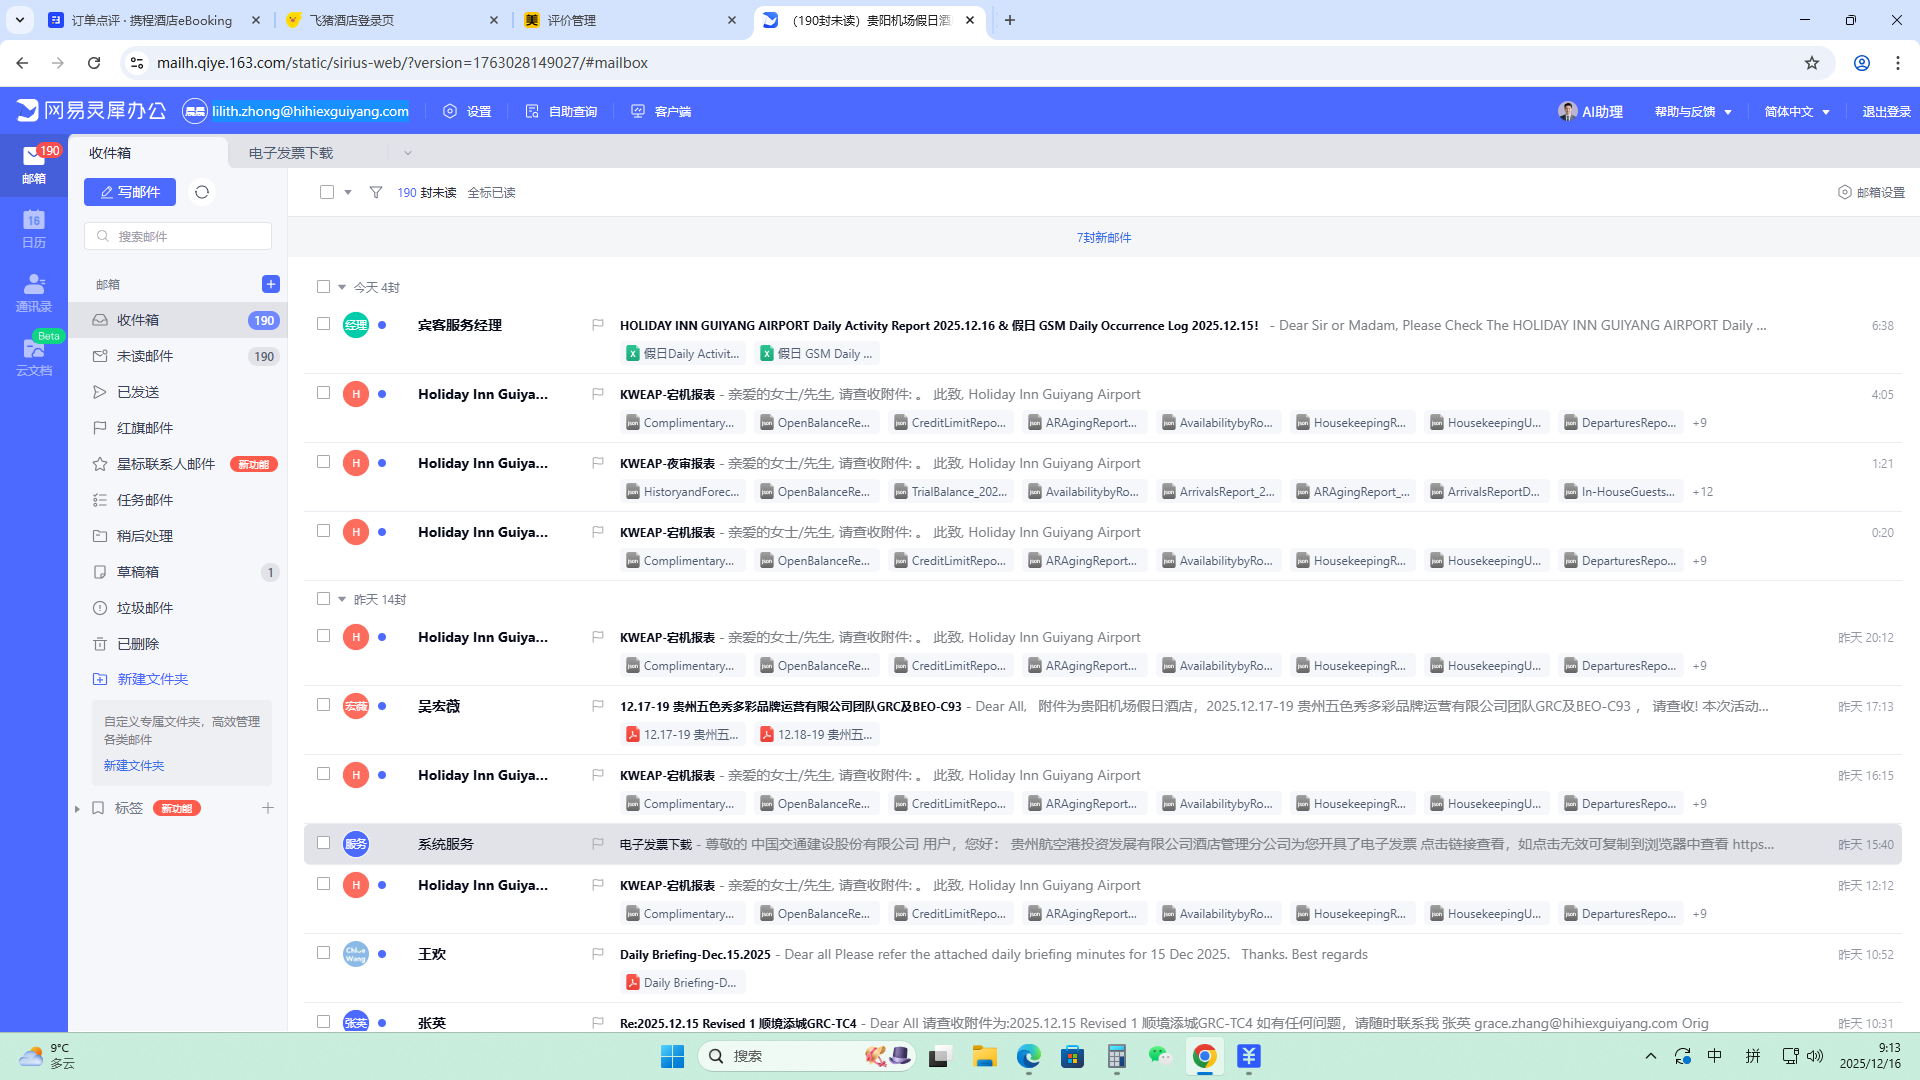This screenshot has width=1920, height=1080.
Task: Switch to the 电子发票下载 tab
Action: click(x=291, y=153)
